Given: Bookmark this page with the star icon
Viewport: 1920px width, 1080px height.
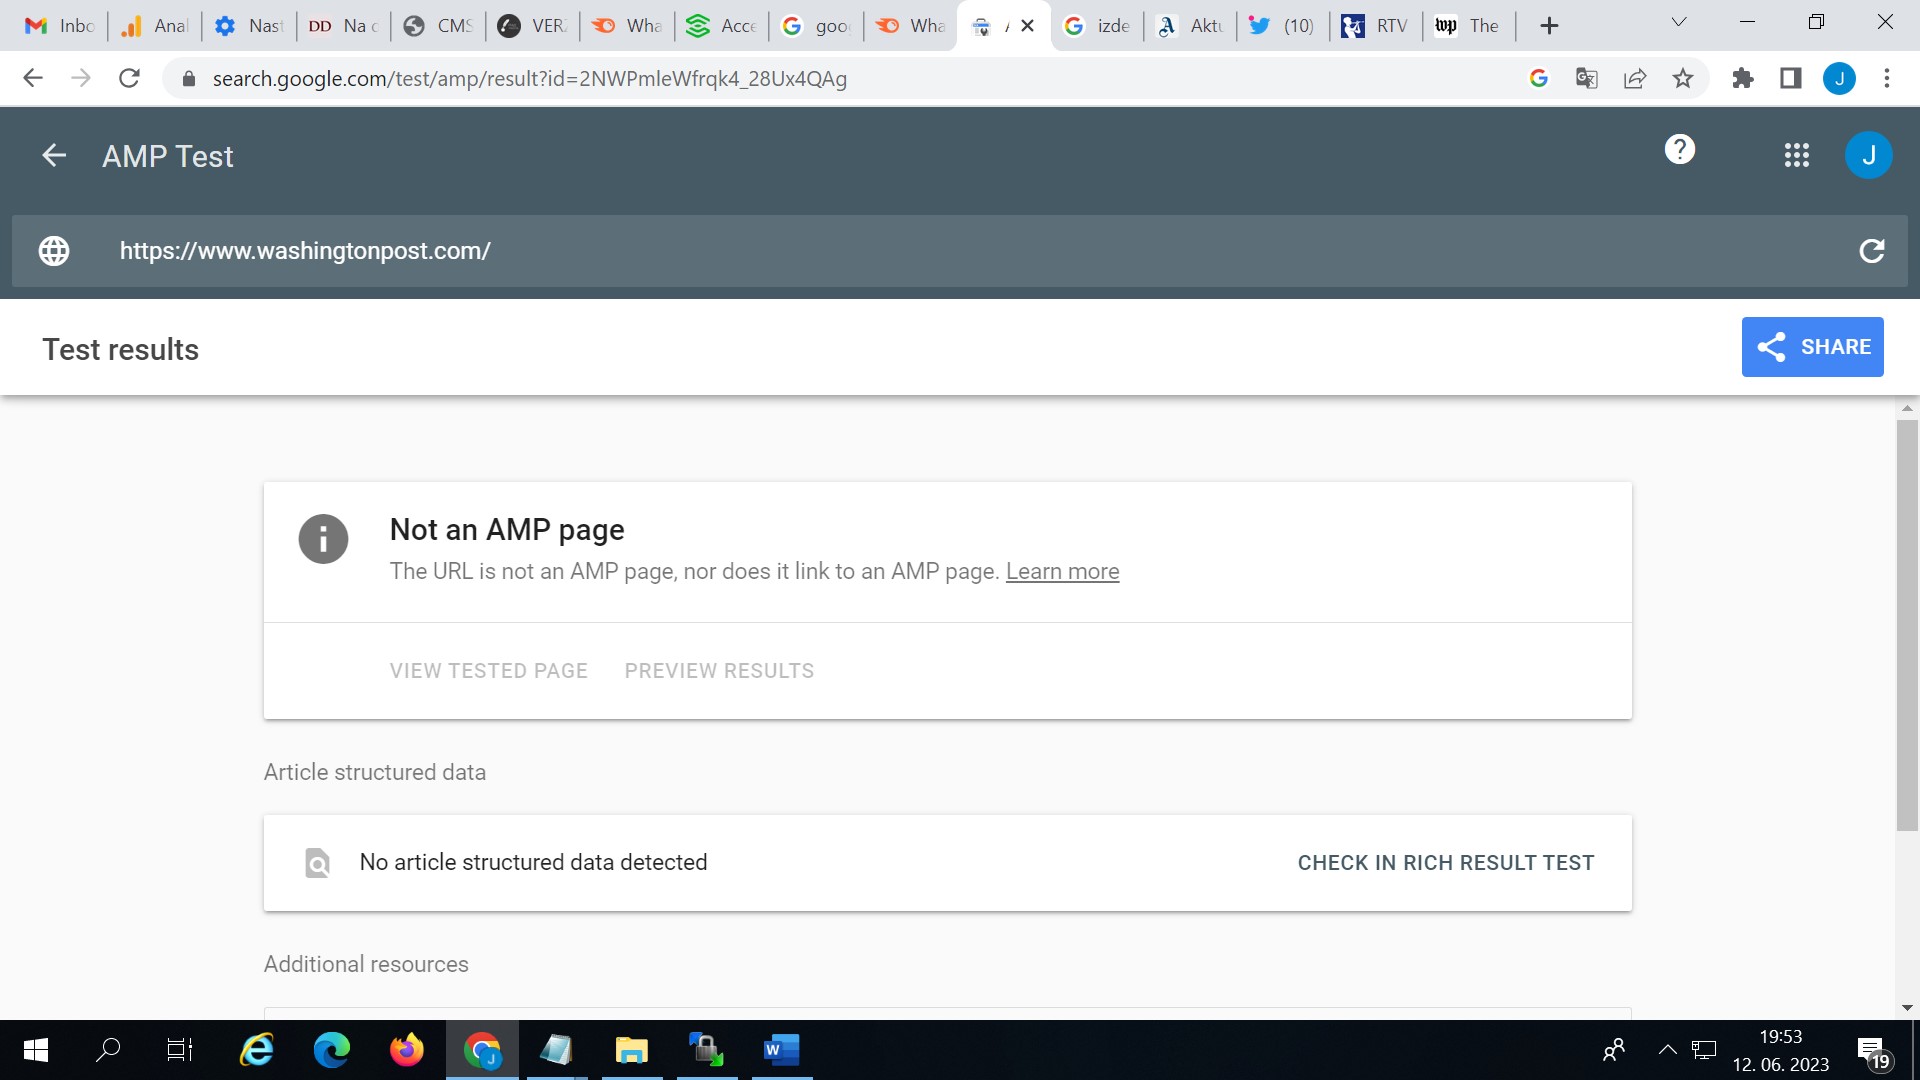Looking at the screenshot, I should [x=1683, y=78].
